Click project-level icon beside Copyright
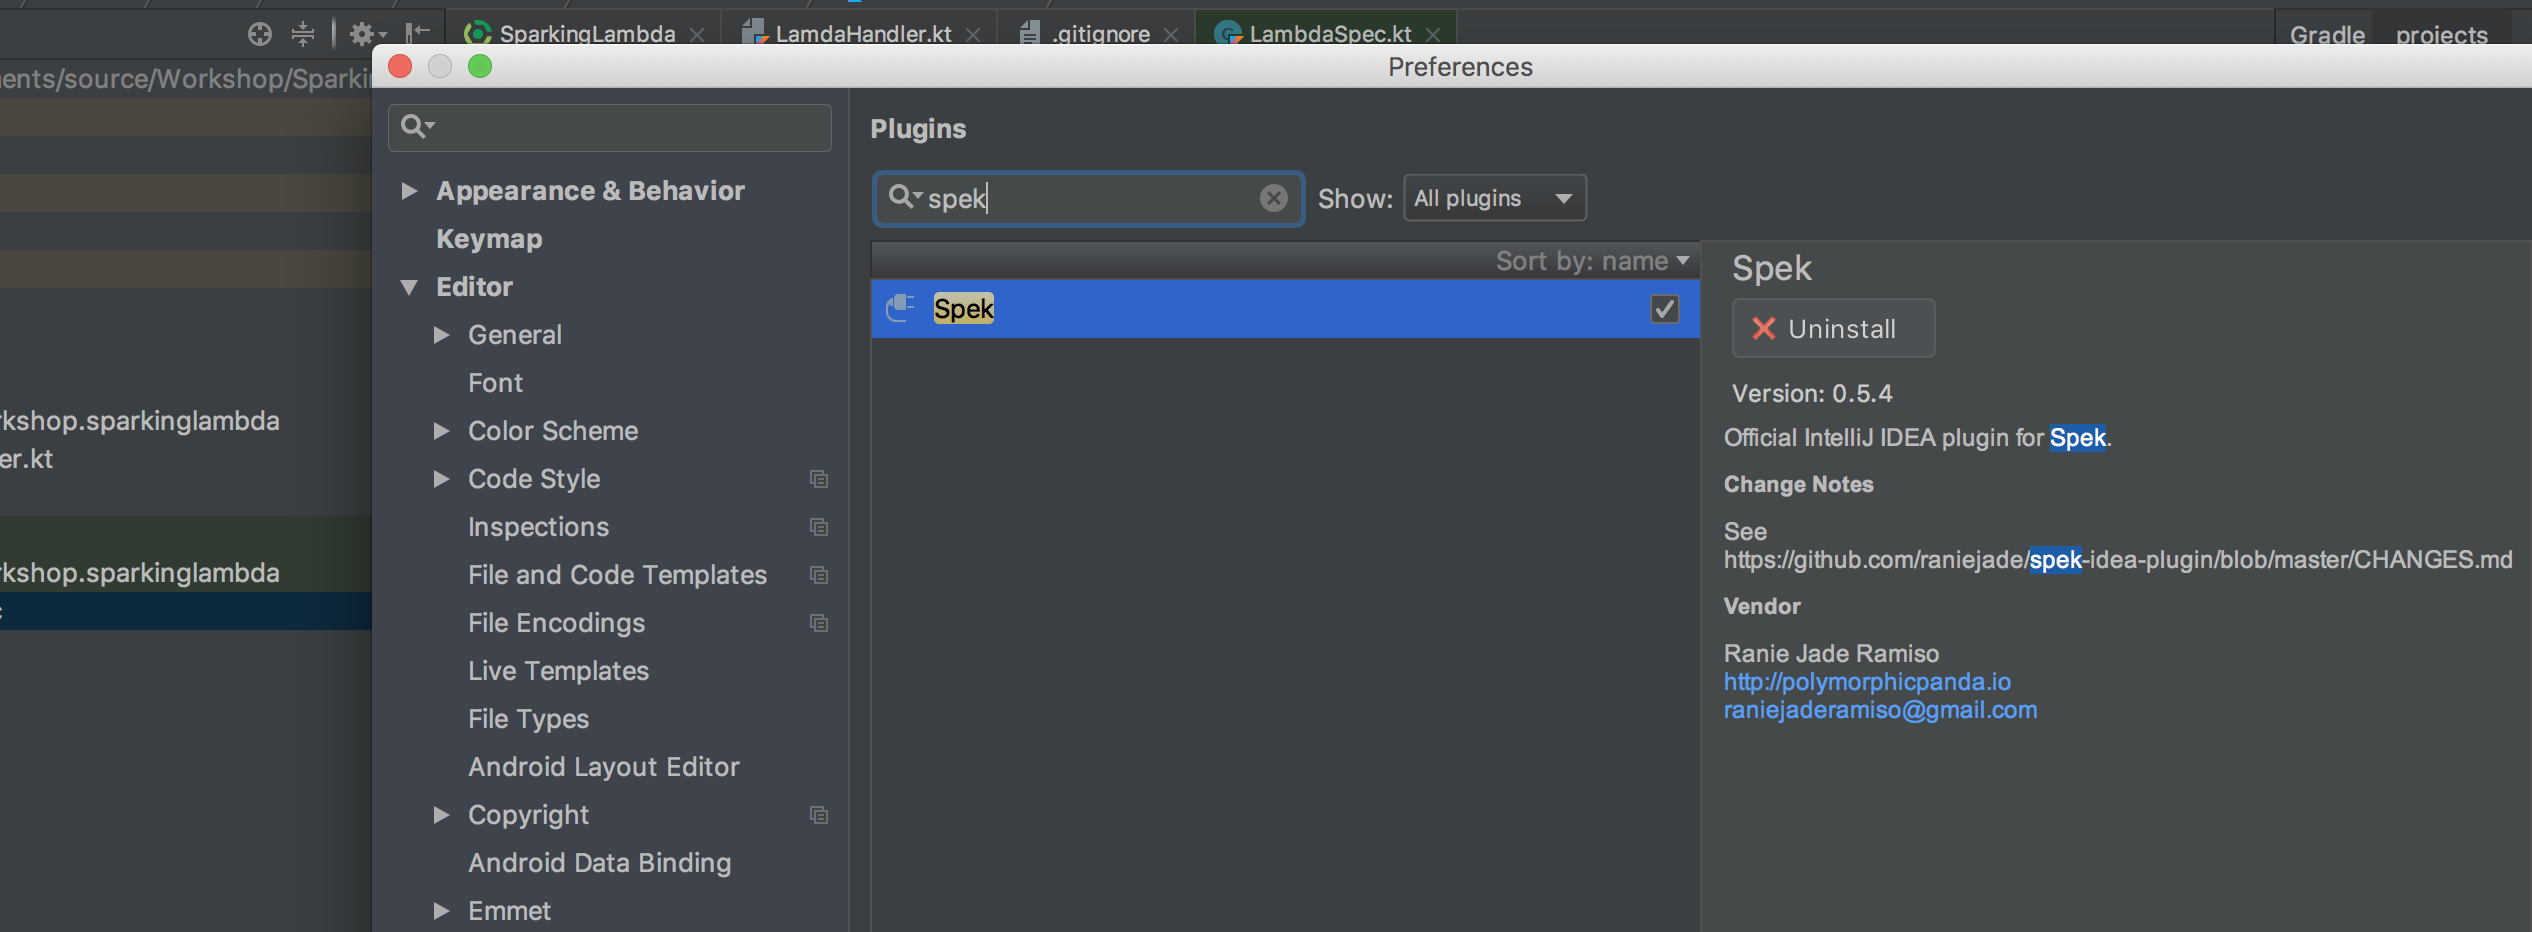Image resolution: width=2532 pixels, height=932 pixels. pos(819,815)
